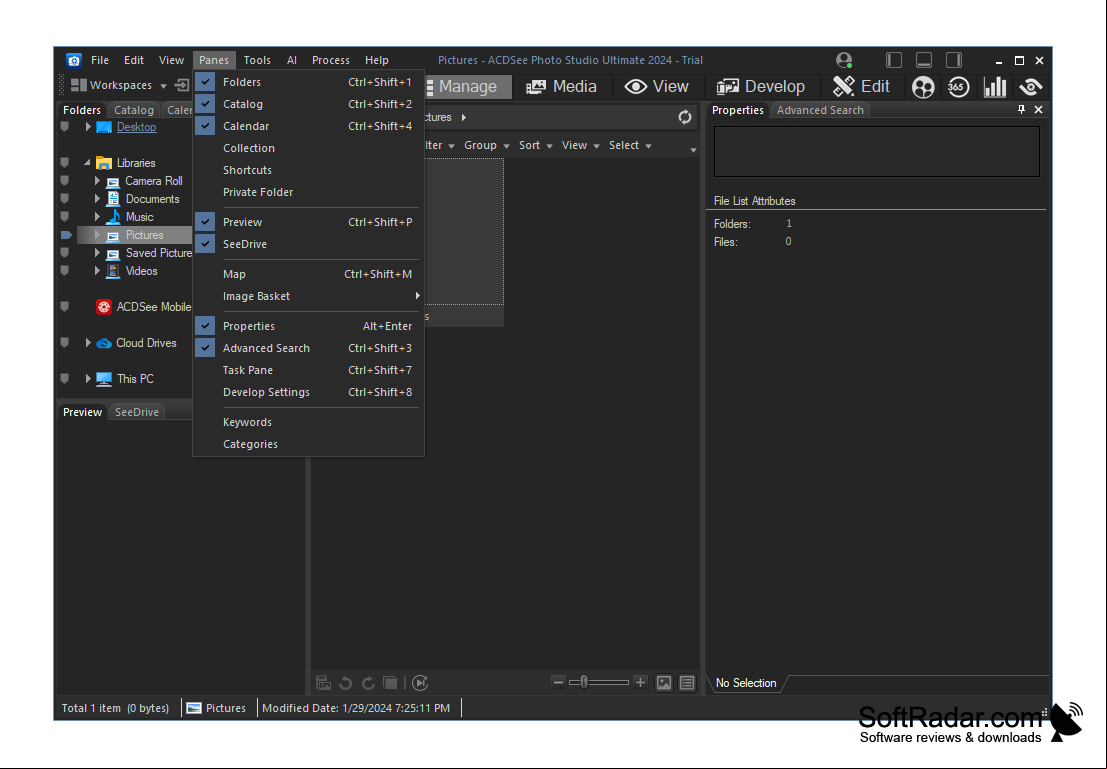Open the account profile icon

(x=844, y=60)
